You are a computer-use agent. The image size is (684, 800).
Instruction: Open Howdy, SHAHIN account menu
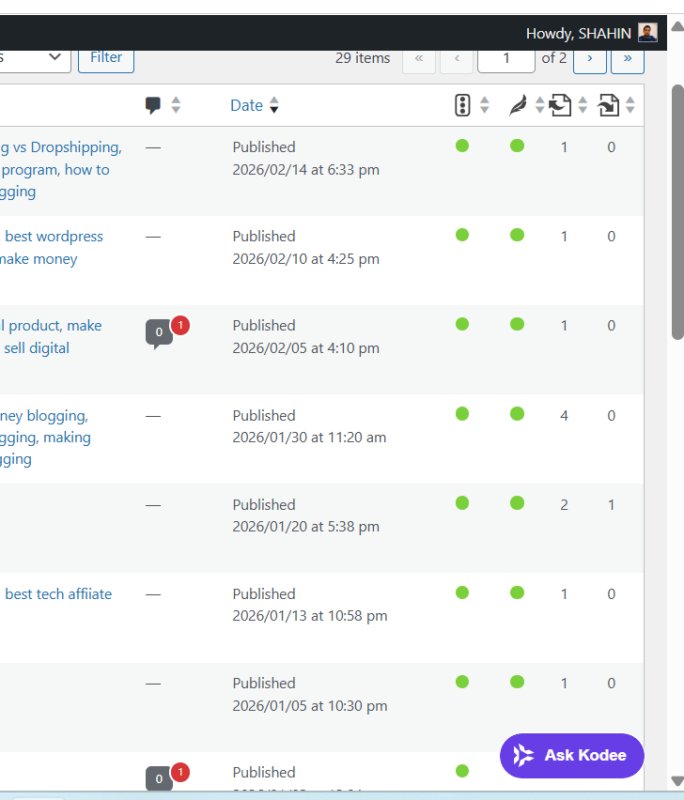pyautogui.click(x=578, y=33)
